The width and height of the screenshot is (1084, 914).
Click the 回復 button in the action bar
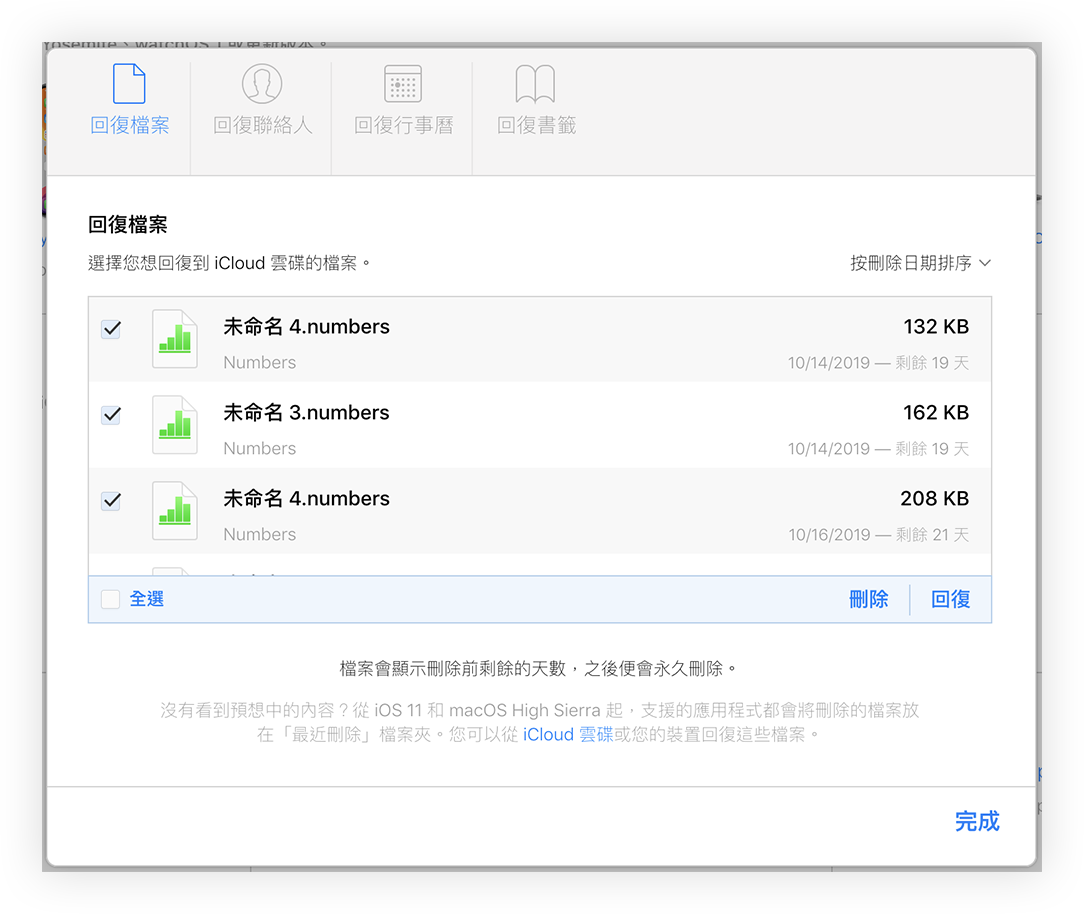point(951,599)
